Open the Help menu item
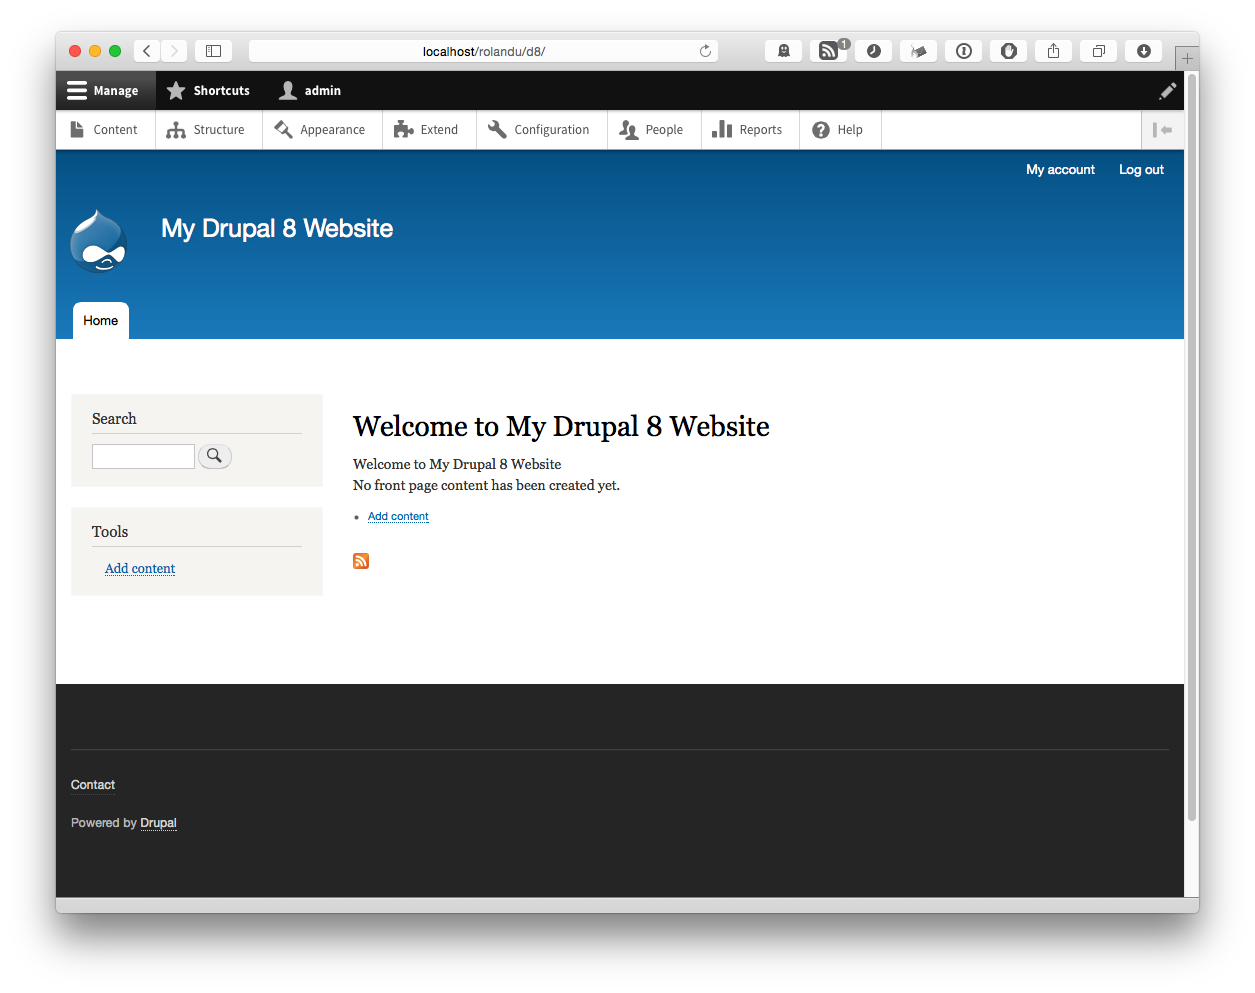The width and height of the screenshot is (1255, 993). pos(840,130)
